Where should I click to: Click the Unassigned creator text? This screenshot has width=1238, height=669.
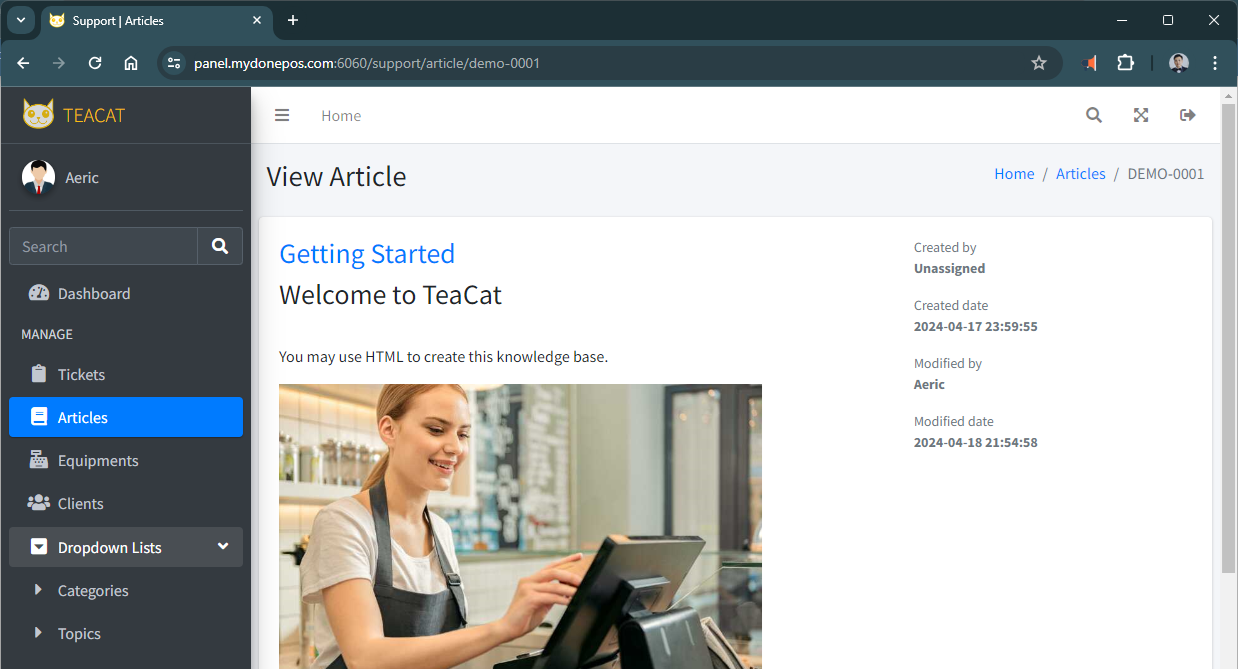[x=949, y=268]
